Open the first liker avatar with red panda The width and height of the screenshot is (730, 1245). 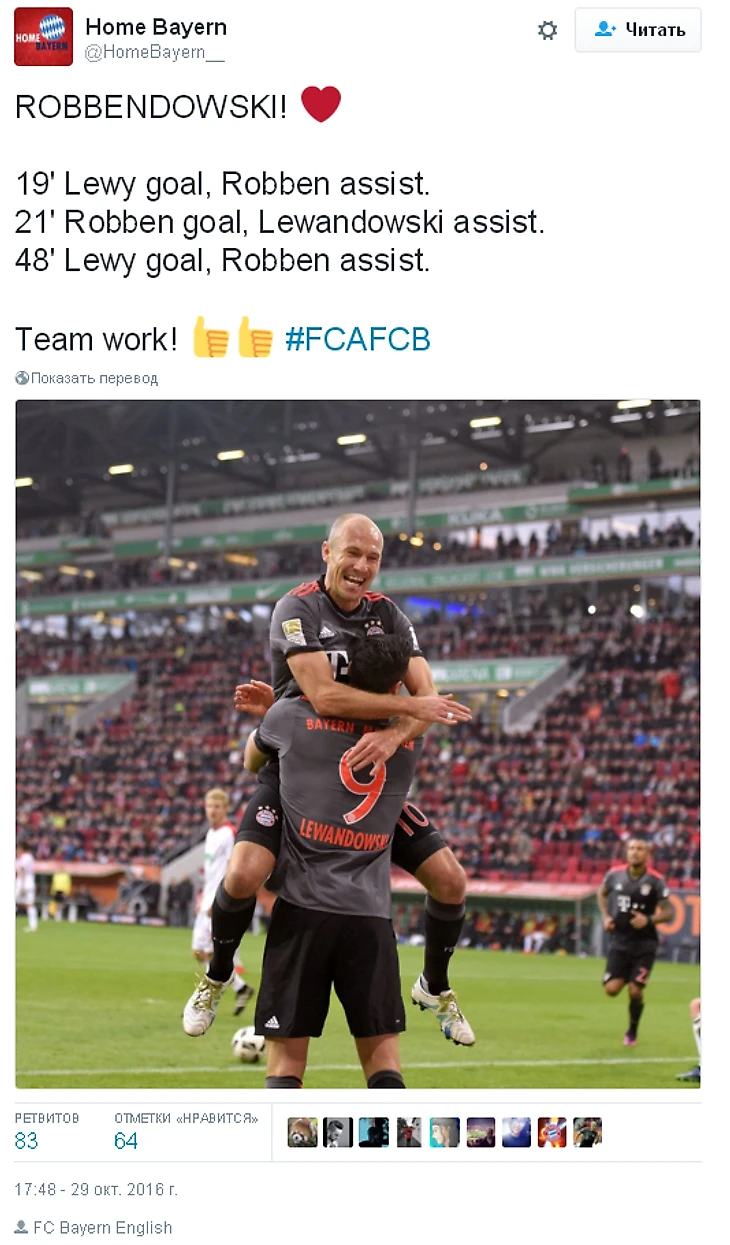[x=302, y=1132]
